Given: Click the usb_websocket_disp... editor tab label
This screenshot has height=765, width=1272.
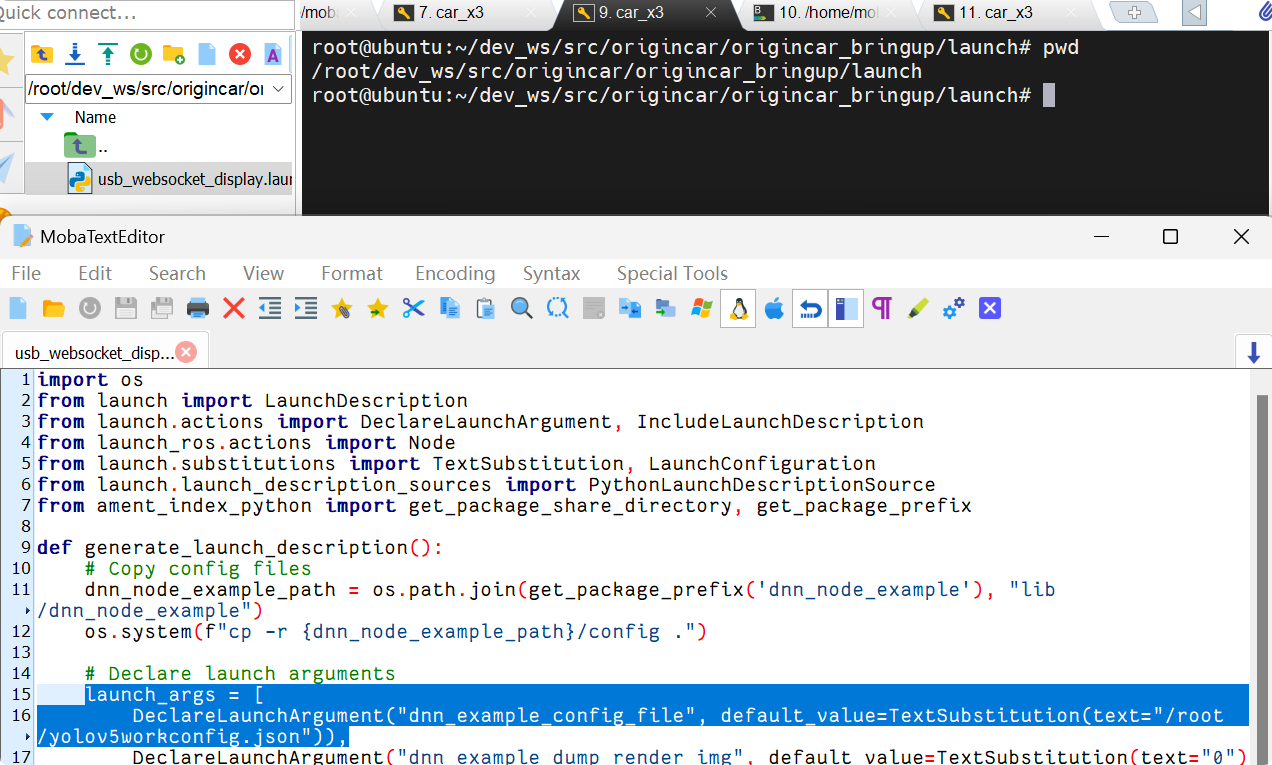Looking at the screenshot, I should (x=94, y=353).
